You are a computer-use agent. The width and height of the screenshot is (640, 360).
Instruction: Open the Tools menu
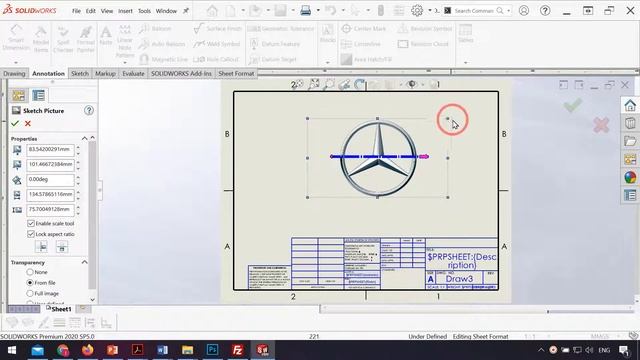(x=144, y=11)
